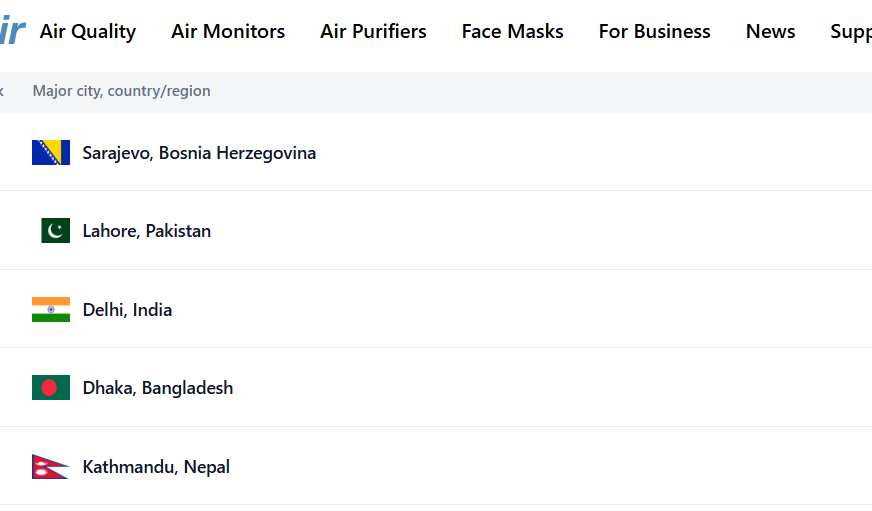Open Delhi, India city link

click(x=127, y=310)
